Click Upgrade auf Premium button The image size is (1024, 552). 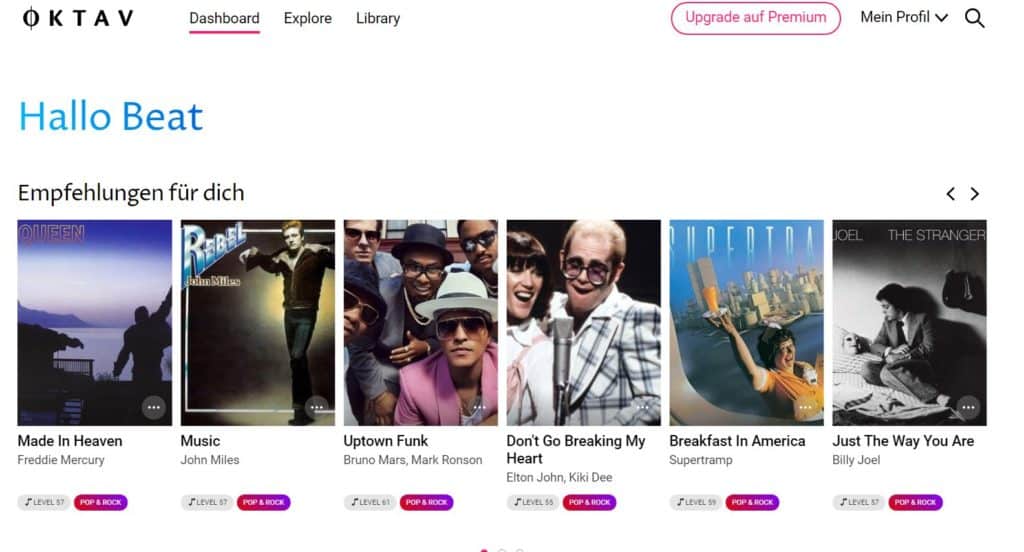click(756, 18)
